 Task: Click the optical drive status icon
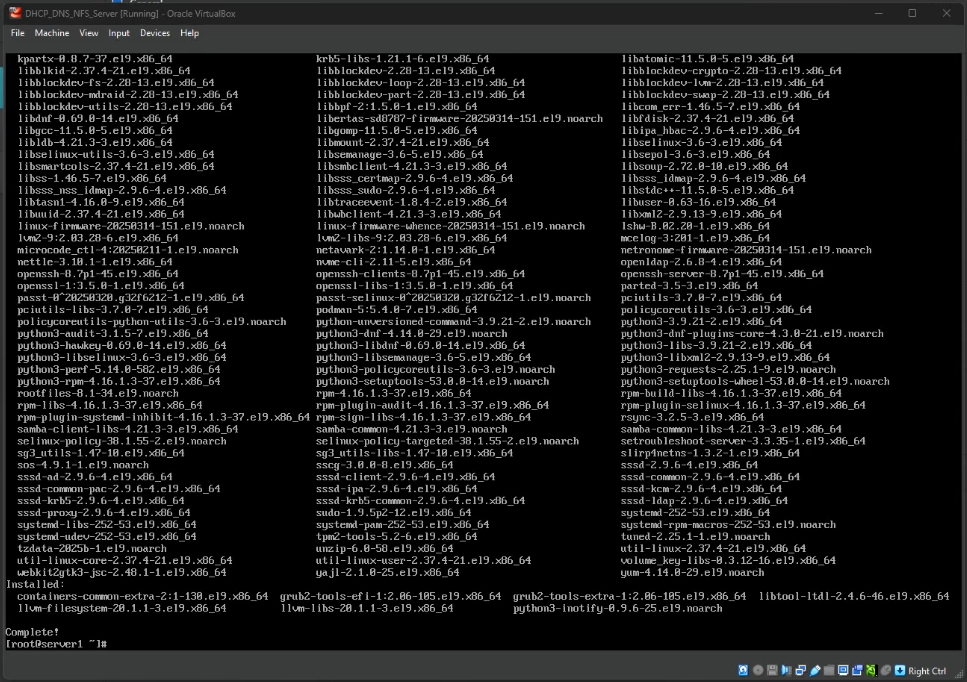click(x=758, y=670)
